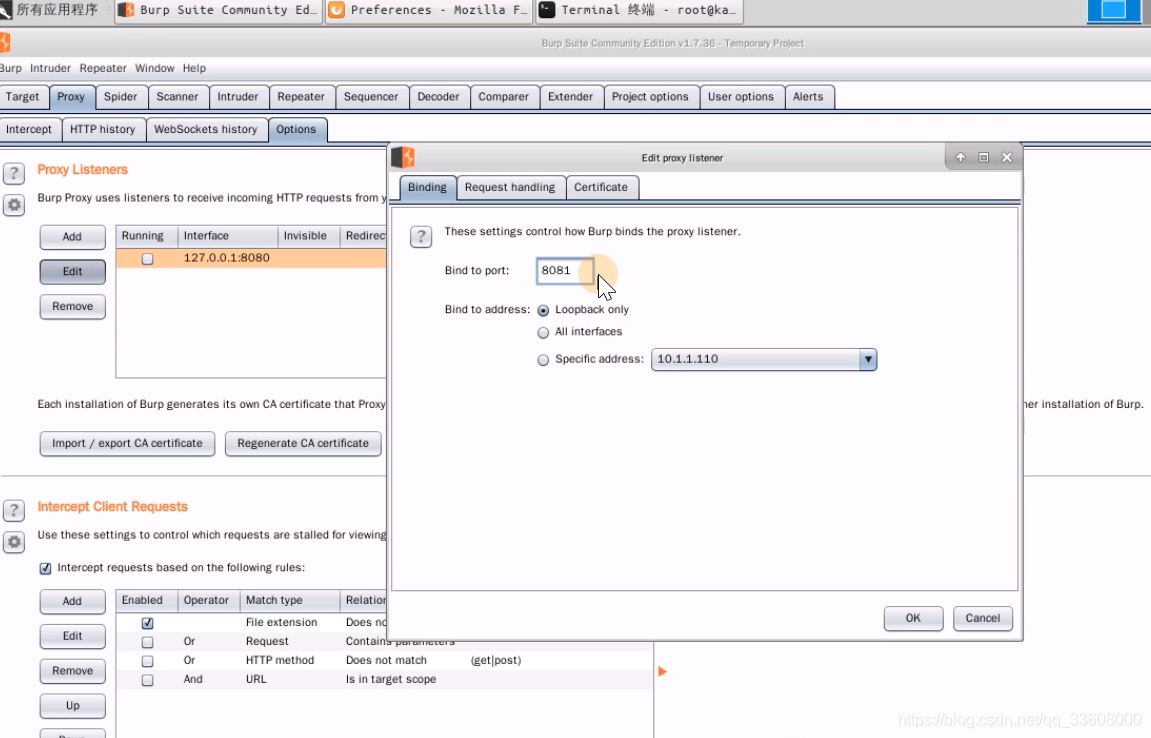
Task: Switch to the Intruder tool tab
Action: point(237,97)
